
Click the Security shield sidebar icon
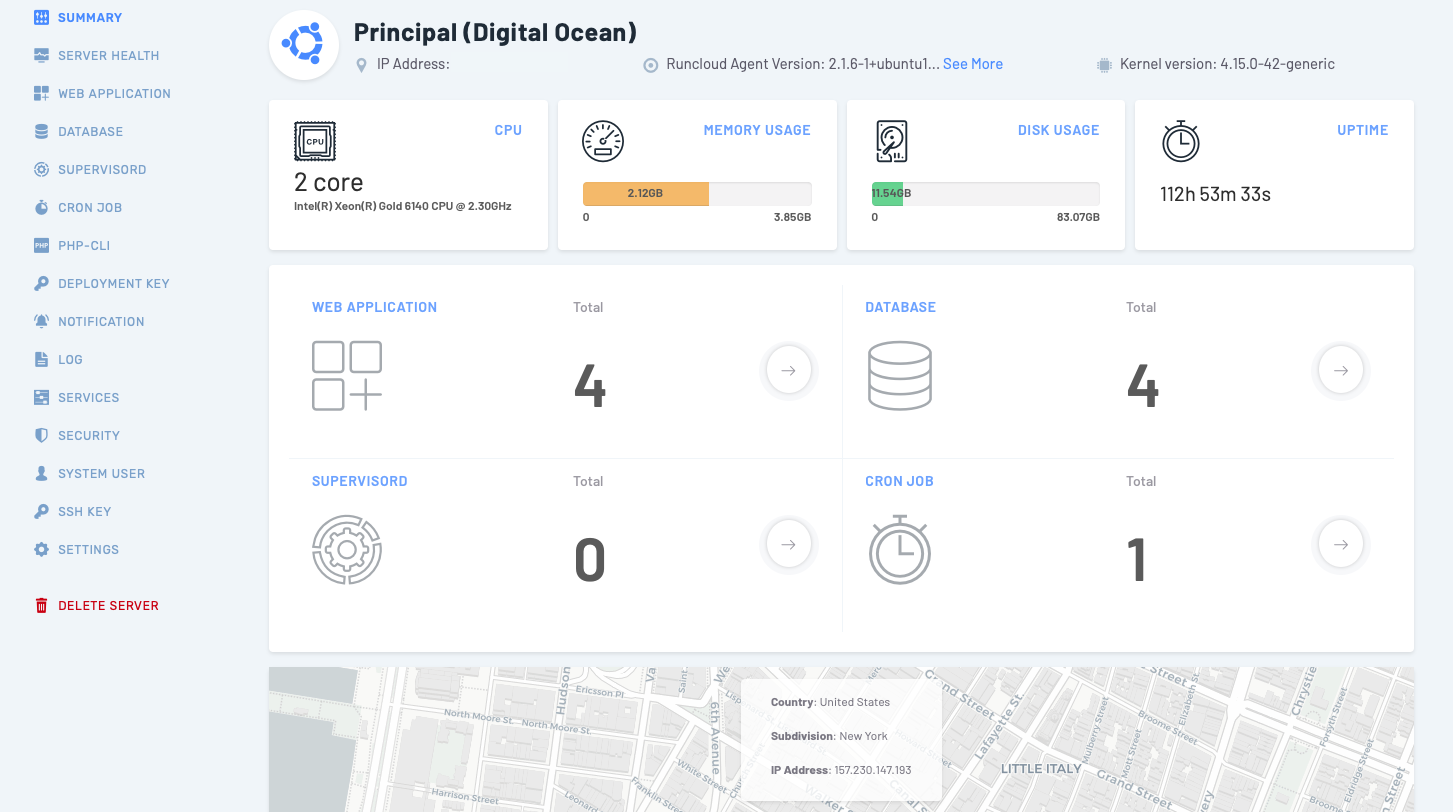(41, 436)
